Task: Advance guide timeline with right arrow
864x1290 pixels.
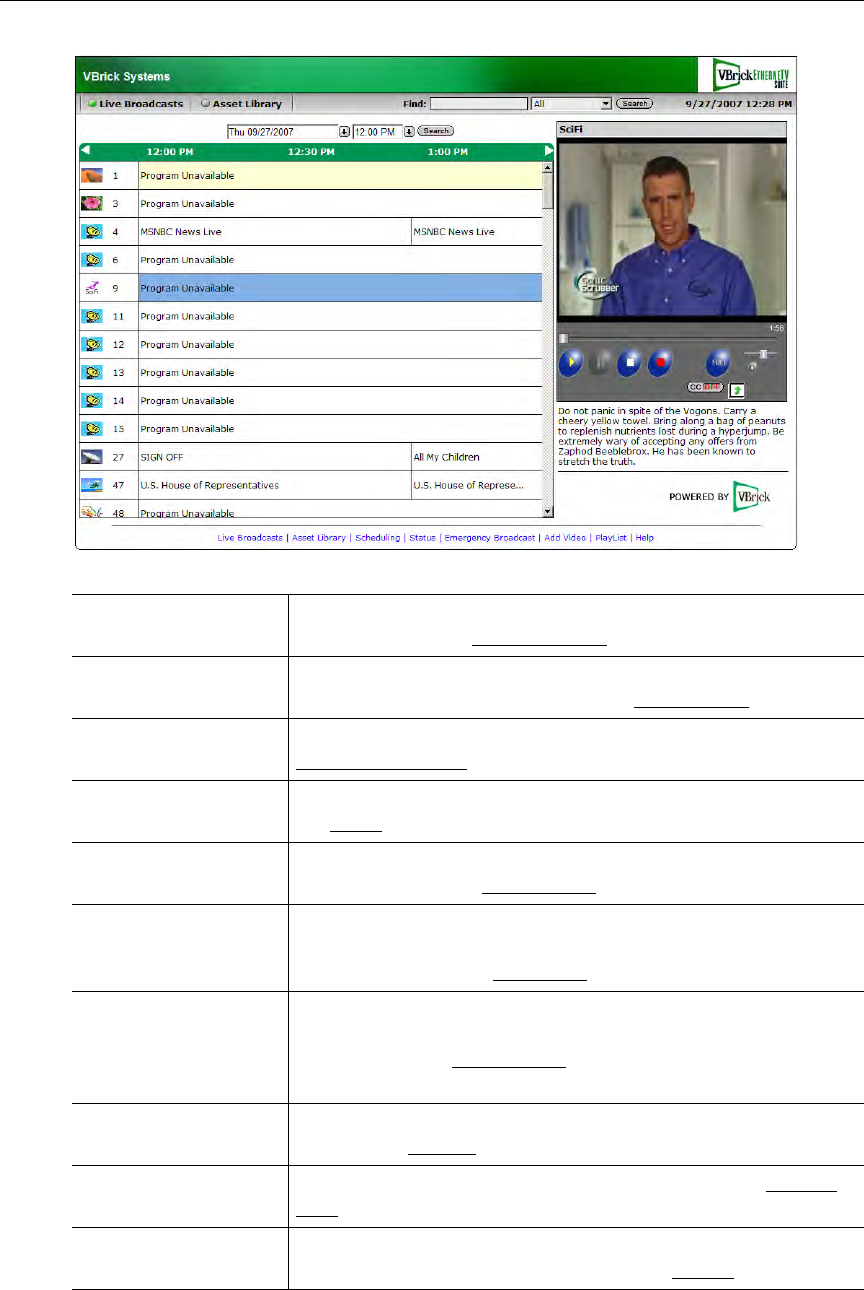Action: (548, 151)
